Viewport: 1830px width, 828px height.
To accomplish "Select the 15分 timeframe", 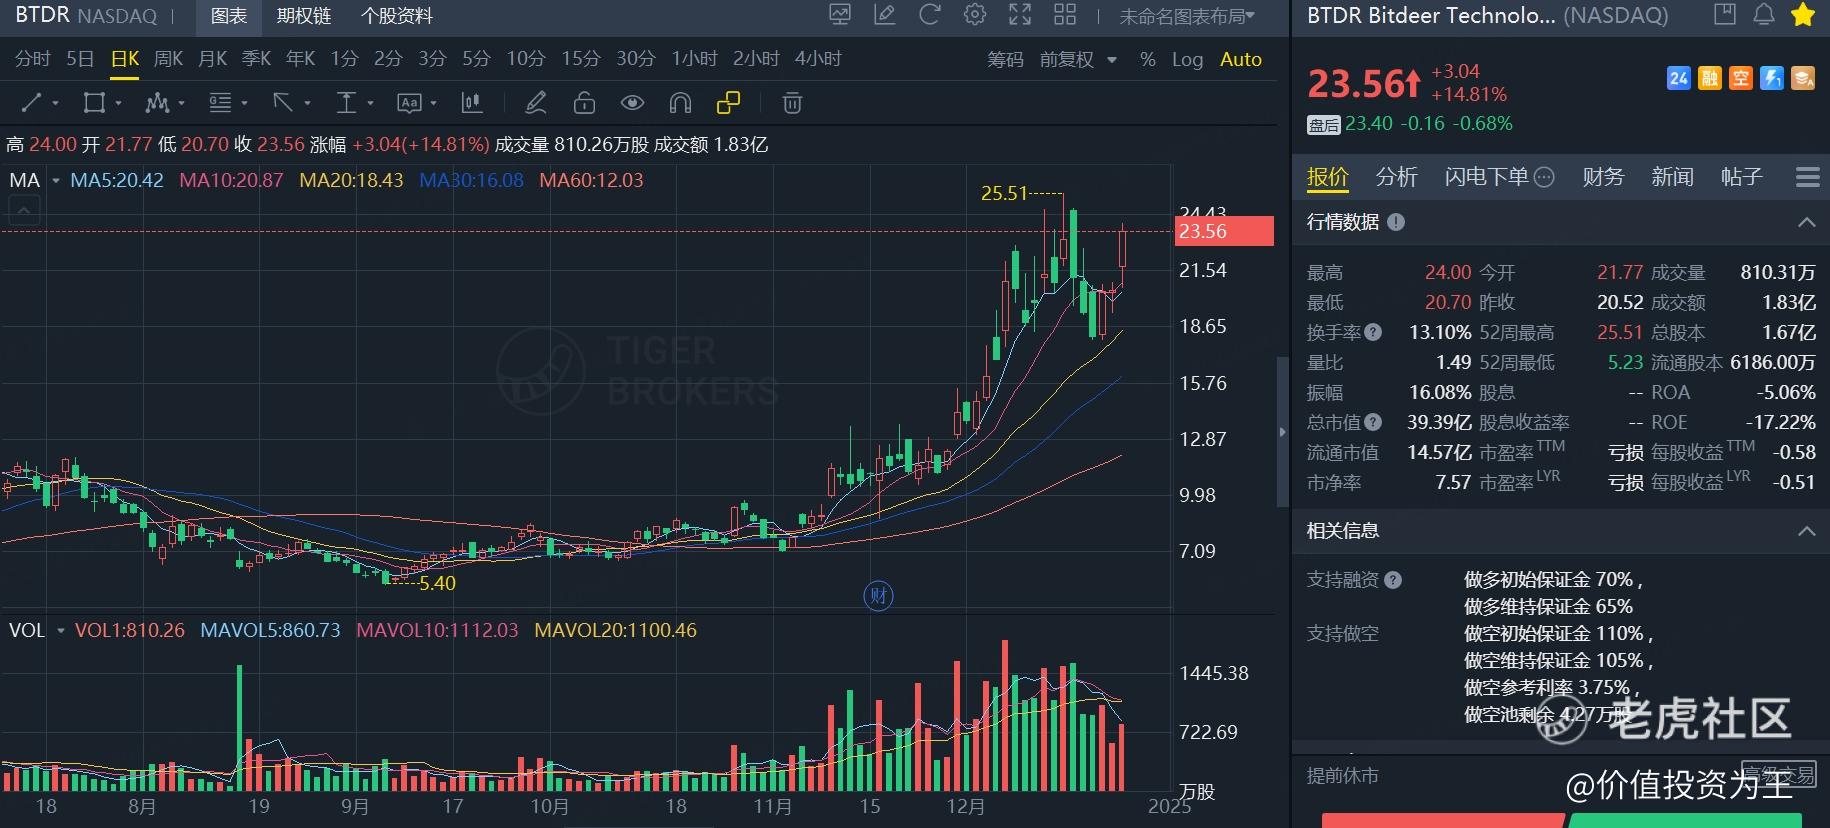I will click(x=580, y=59).
